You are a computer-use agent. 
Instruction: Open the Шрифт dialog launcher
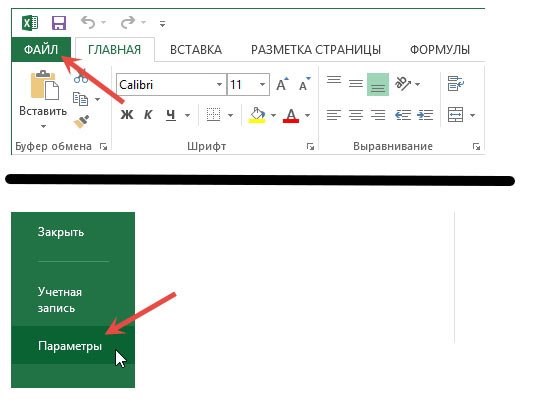pos(310,147)
